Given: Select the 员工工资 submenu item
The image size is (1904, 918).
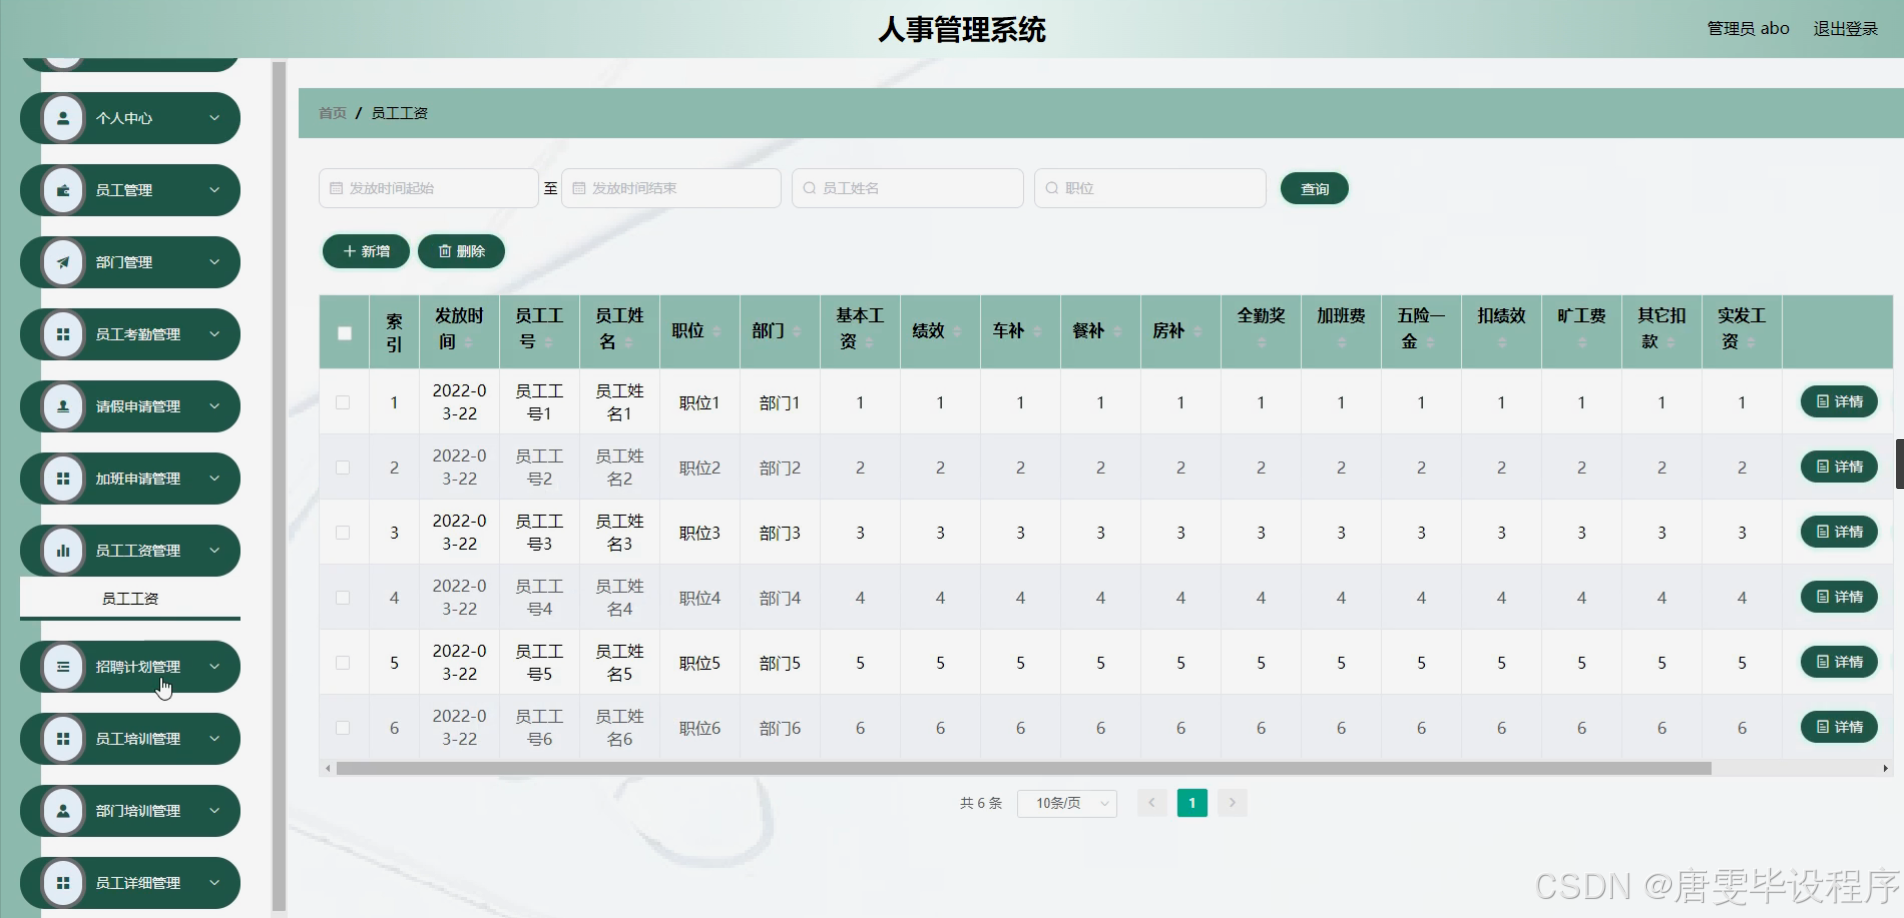Looking at the screenshot, I should click(130, 598).
